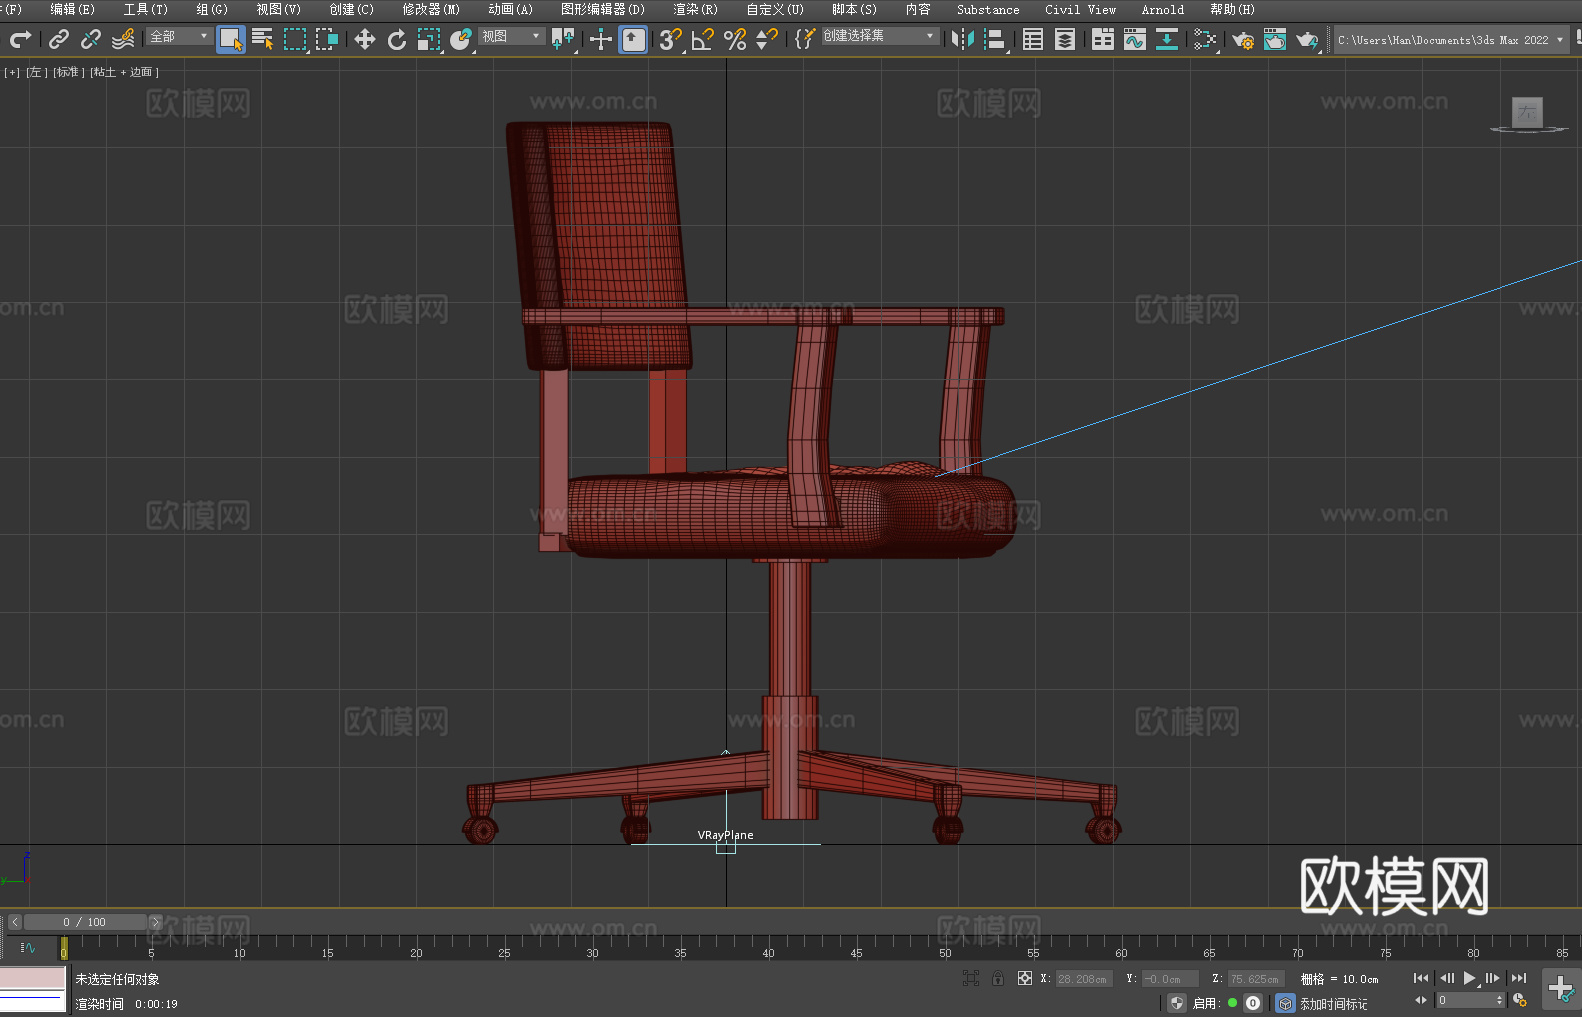The image size is (1582, 1017).
Task: Click the [+] viewport menu label
Action: (x=12, y=72)
